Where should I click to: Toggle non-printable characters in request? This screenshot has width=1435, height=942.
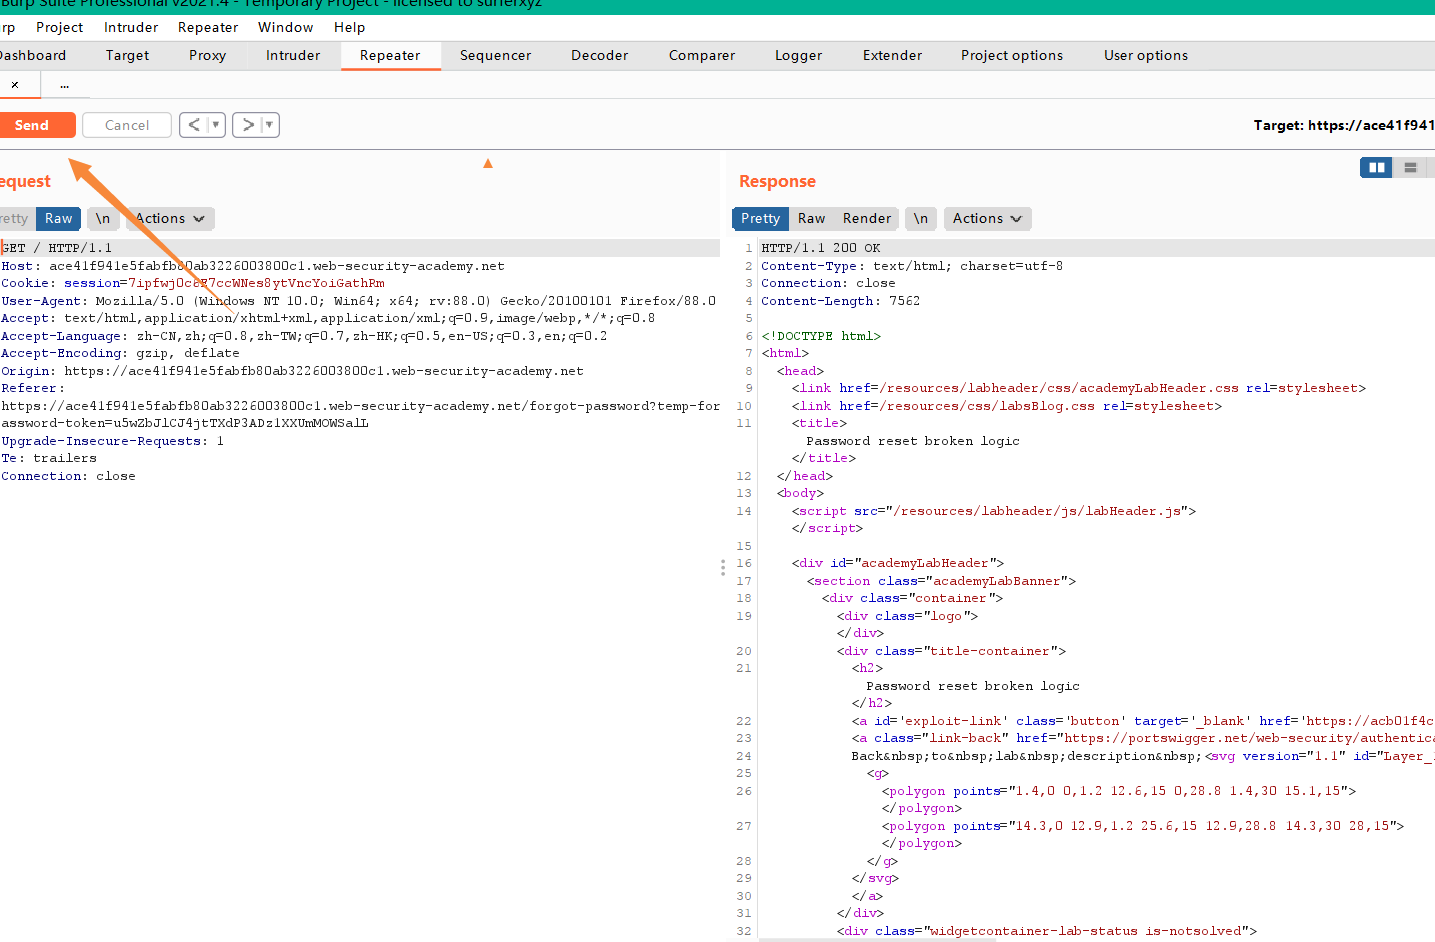[x=103, y=218]
